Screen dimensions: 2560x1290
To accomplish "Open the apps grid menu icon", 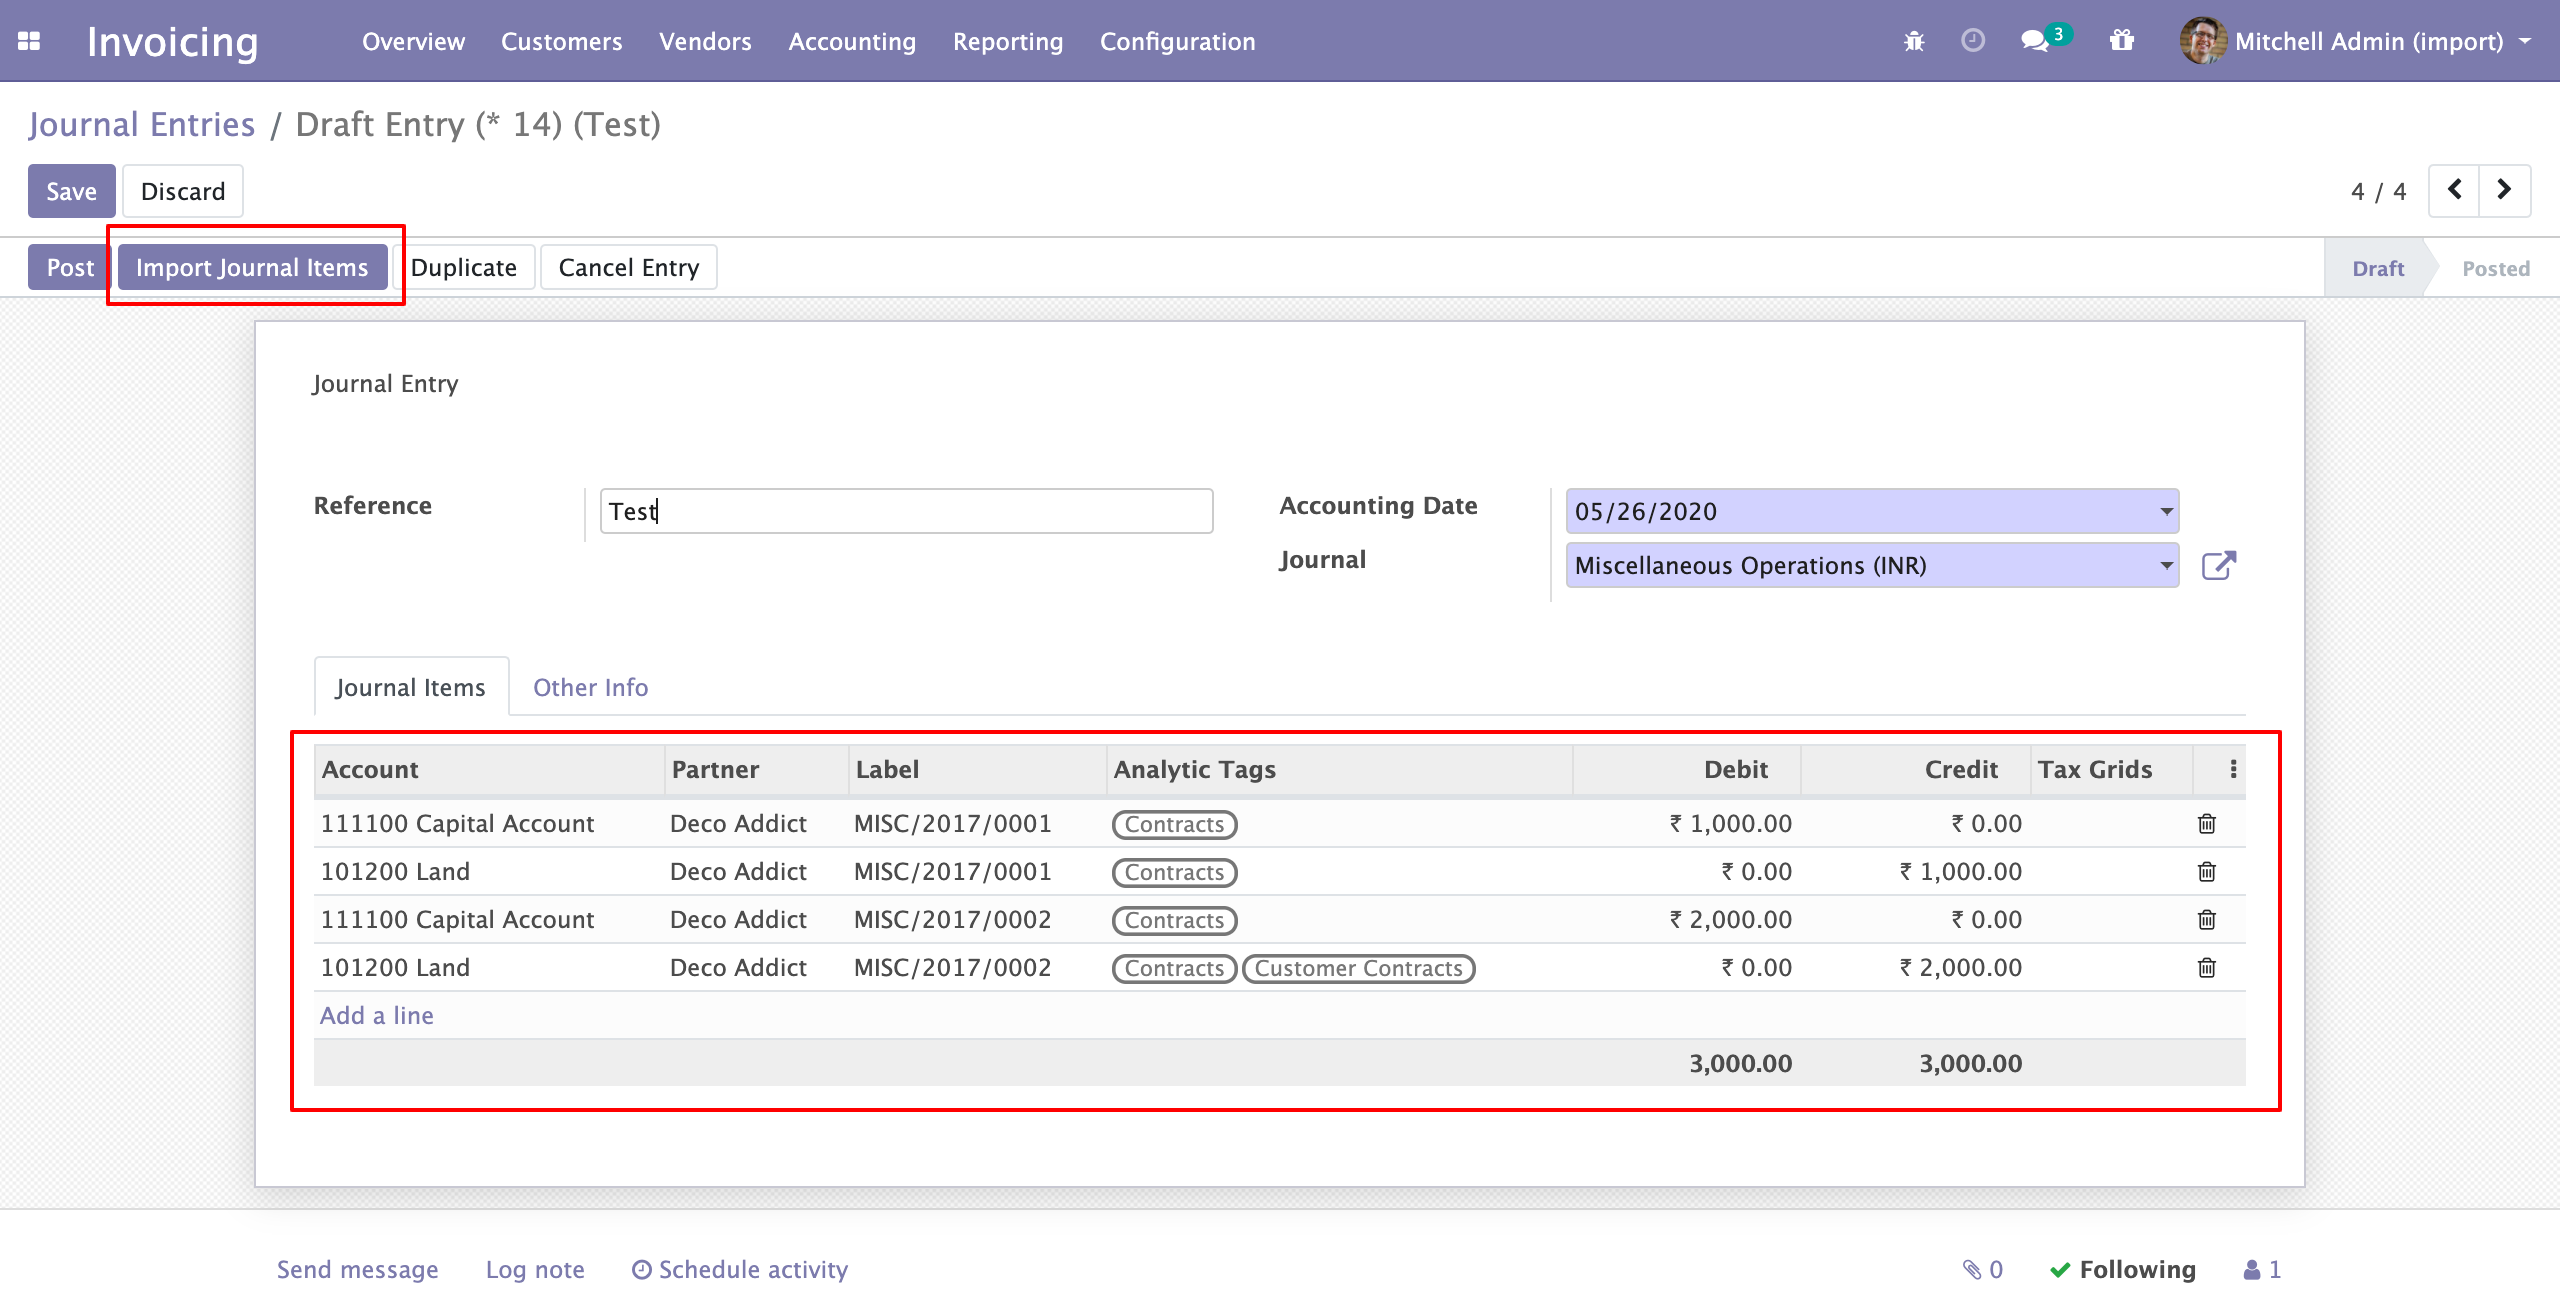I will 29,41.
